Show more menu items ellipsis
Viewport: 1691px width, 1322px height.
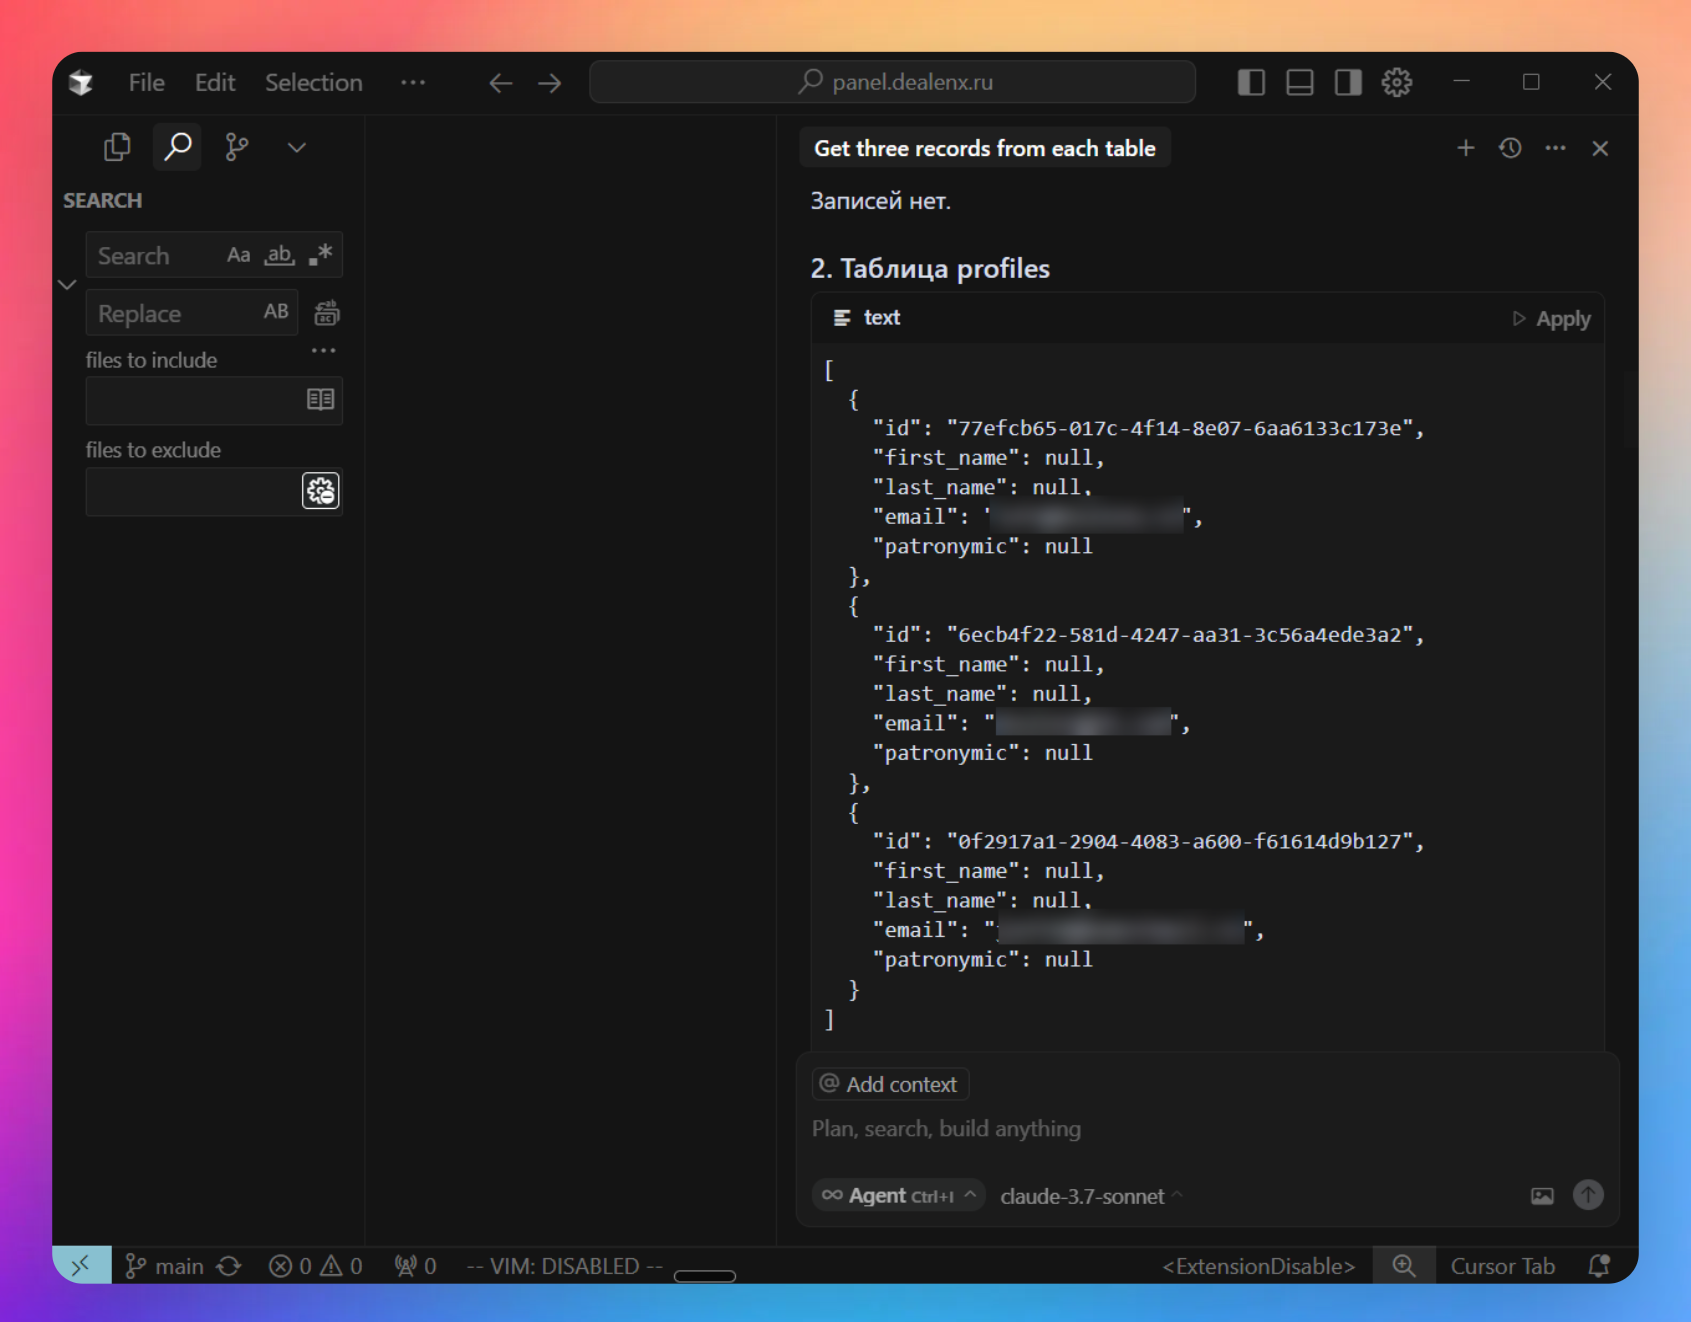[x=413, y=82]
